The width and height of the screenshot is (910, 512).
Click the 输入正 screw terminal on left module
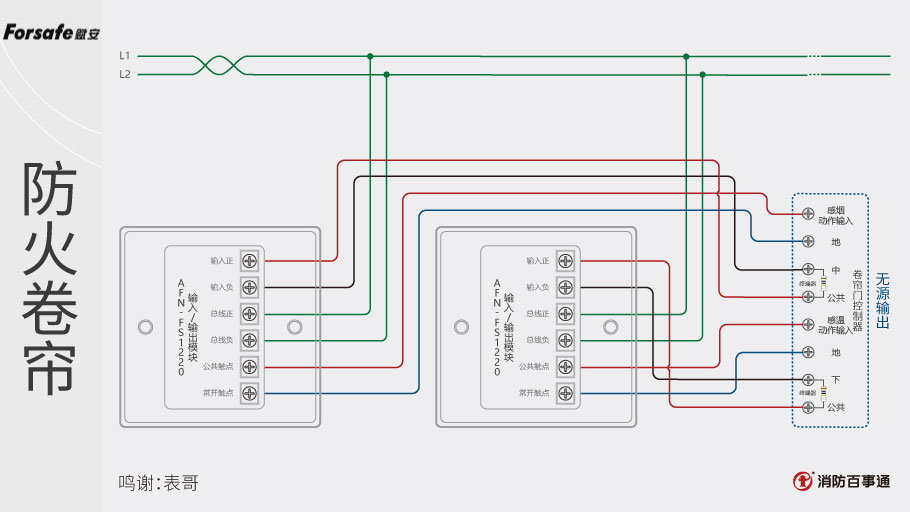pos(249,261)
